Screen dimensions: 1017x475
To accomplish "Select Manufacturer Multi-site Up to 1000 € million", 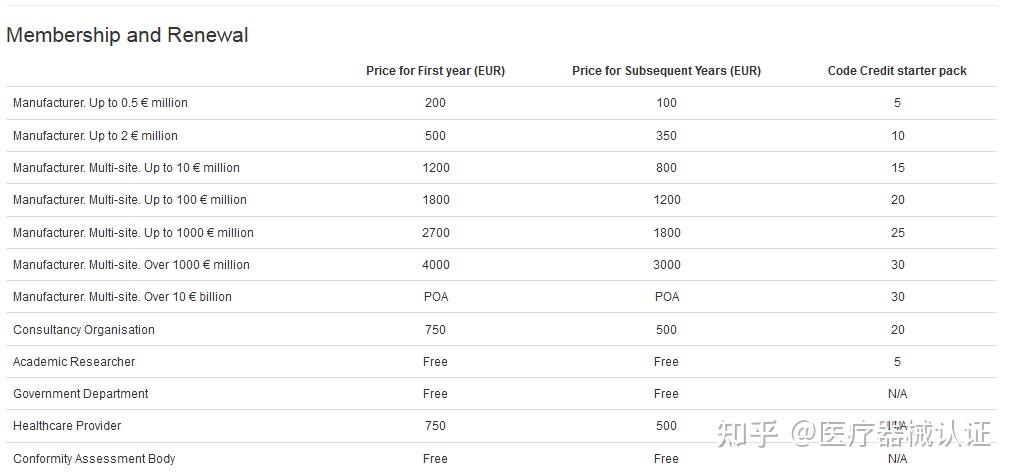I will coord(133,233).
